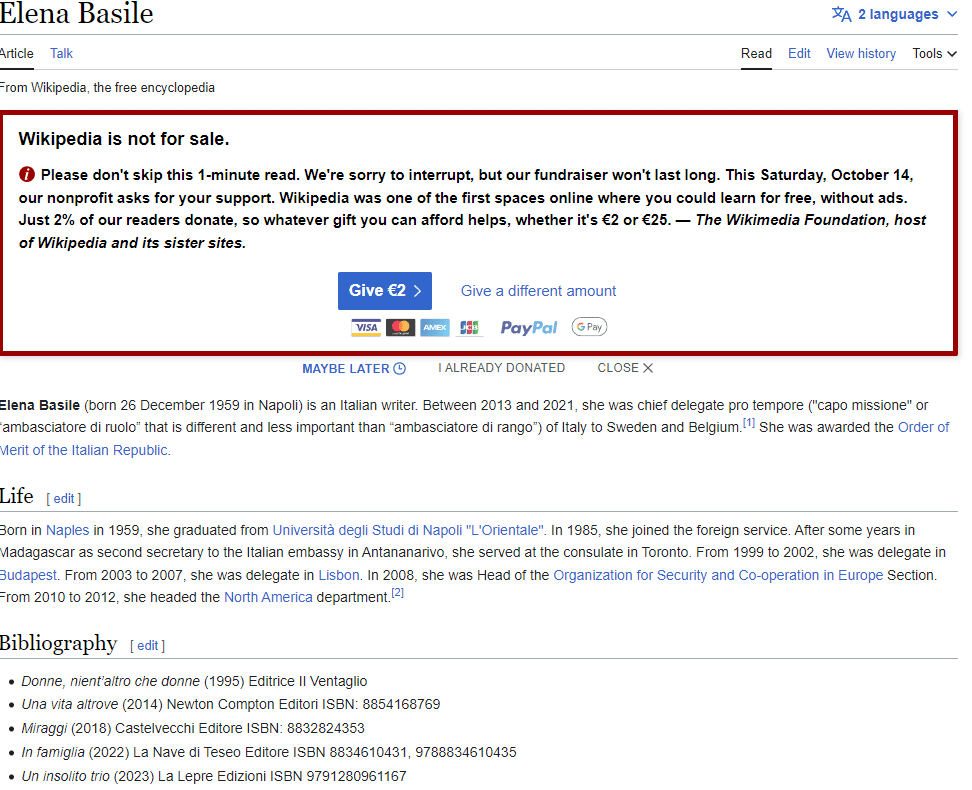This screenshot has height=790, width=972.
Task: Click the 'Miraggi' bibliography entry
Action: click(193, 728)
